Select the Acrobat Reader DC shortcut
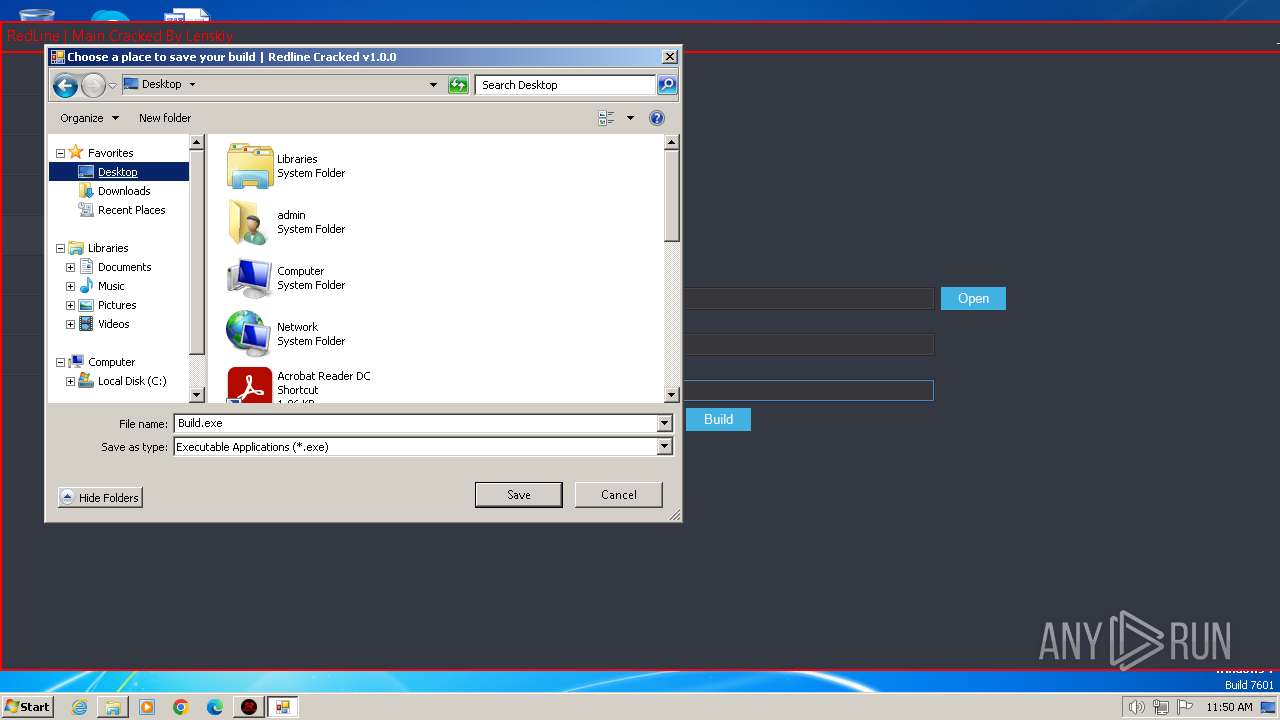The height and width of the screenshot is (720, 1280). [250, 385]
